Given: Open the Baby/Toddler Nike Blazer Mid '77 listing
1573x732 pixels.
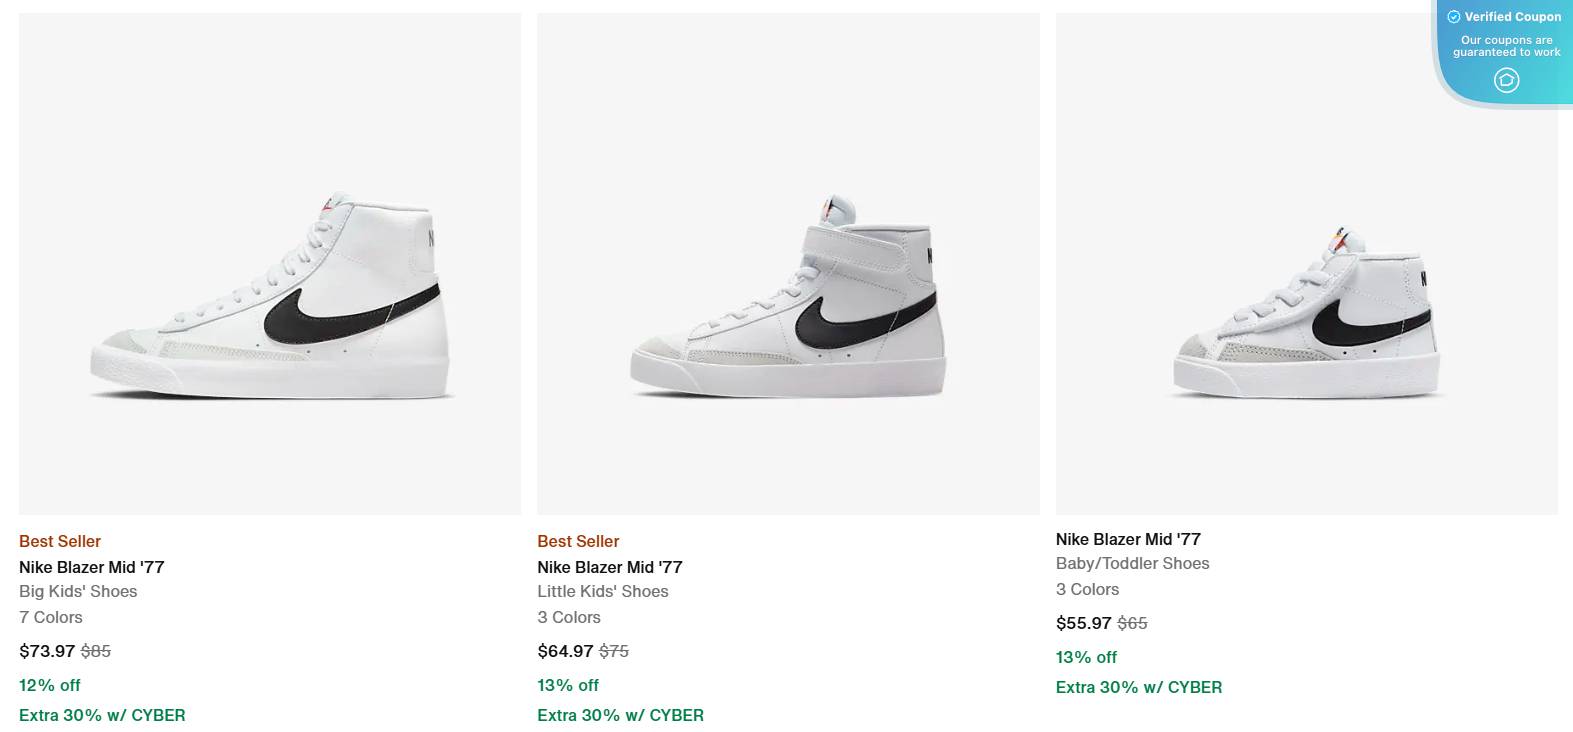Looking at the screenshot, I should pos(1128,539).
